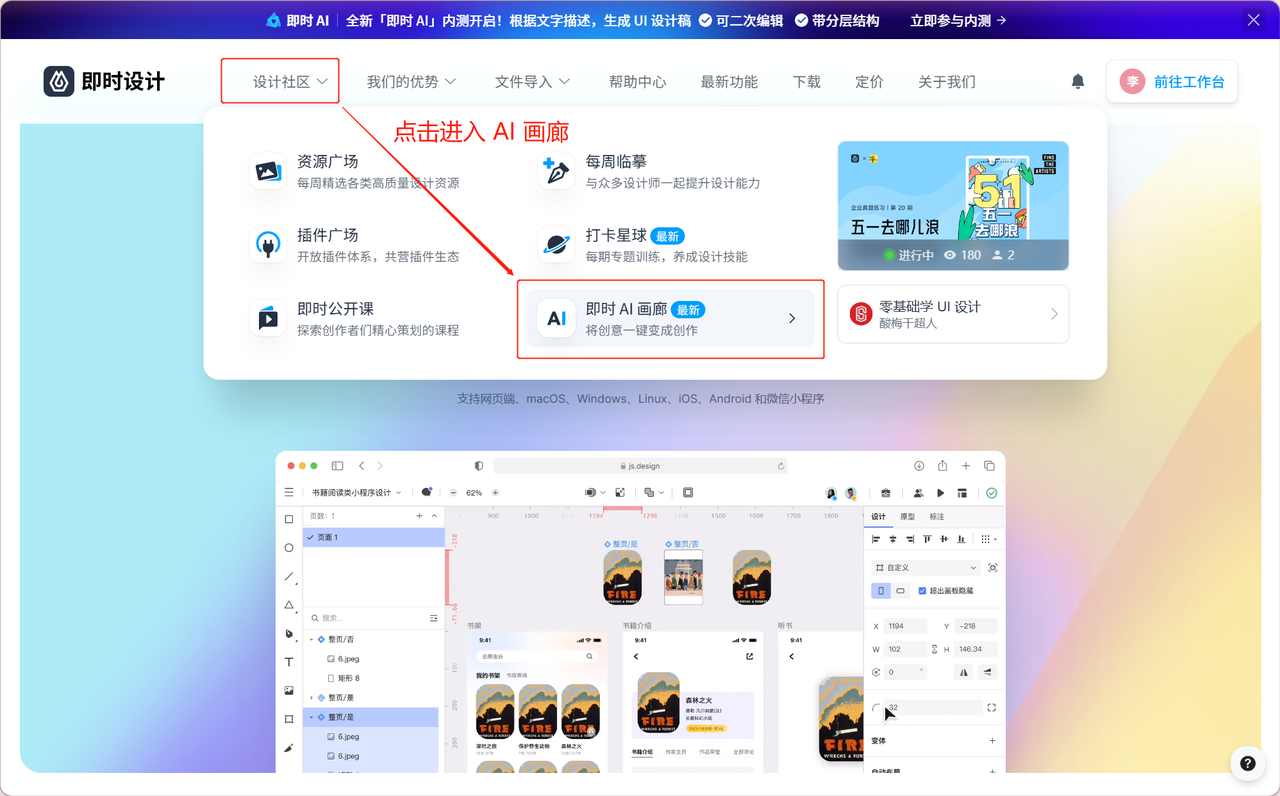This screenshot has height=796, width=1280.
Task: Click the H field showing 146.34
Action: coord(975,649)
